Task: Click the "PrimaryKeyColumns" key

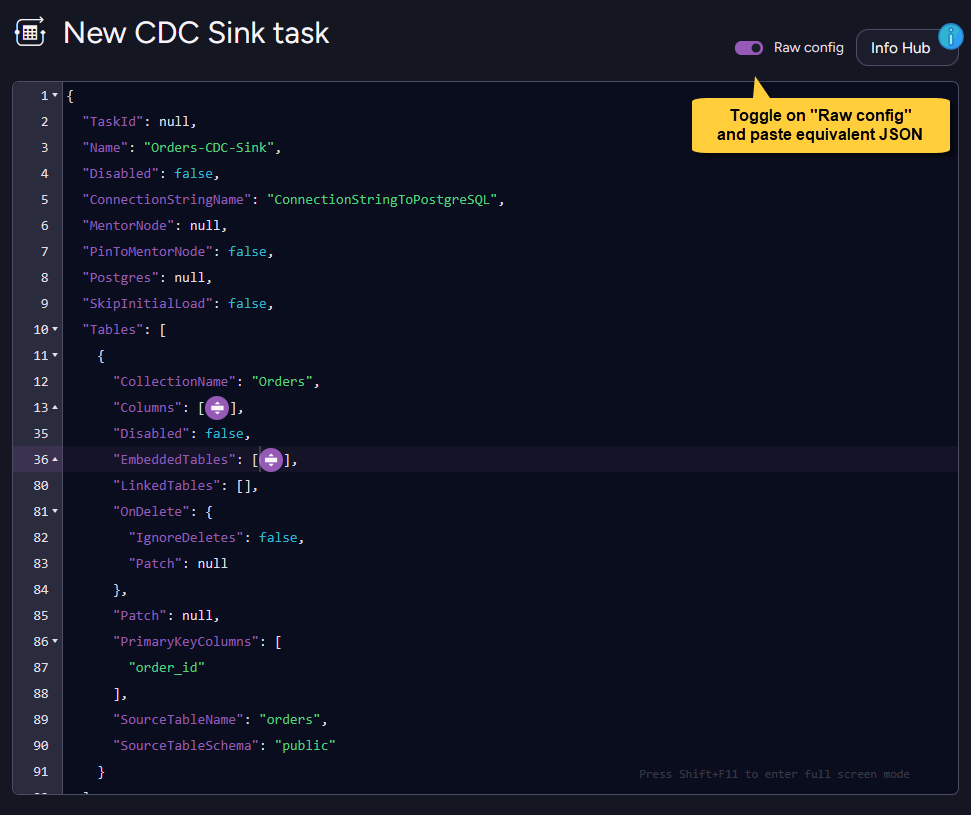Action: pyautogui.click(x=186, y=642)
